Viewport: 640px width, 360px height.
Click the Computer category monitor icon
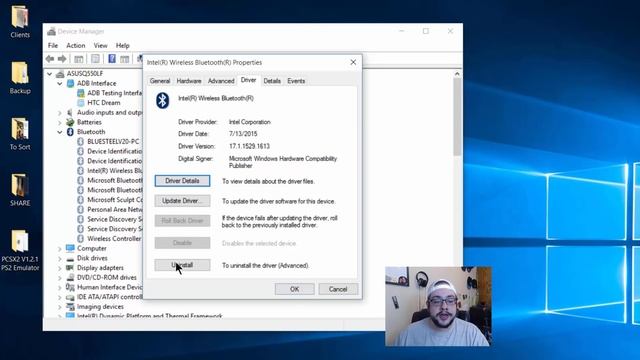point(70,248)
